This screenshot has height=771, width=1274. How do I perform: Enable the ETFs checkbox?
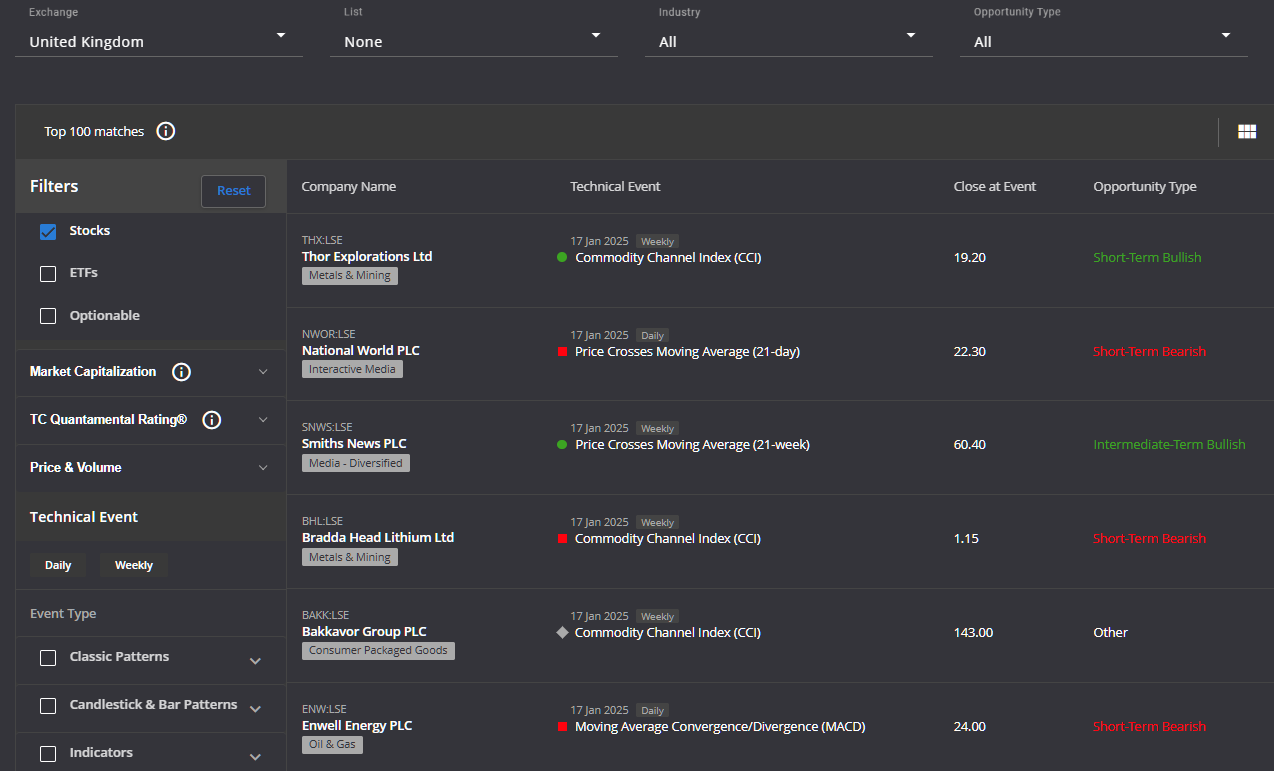[x=48, y=274]
